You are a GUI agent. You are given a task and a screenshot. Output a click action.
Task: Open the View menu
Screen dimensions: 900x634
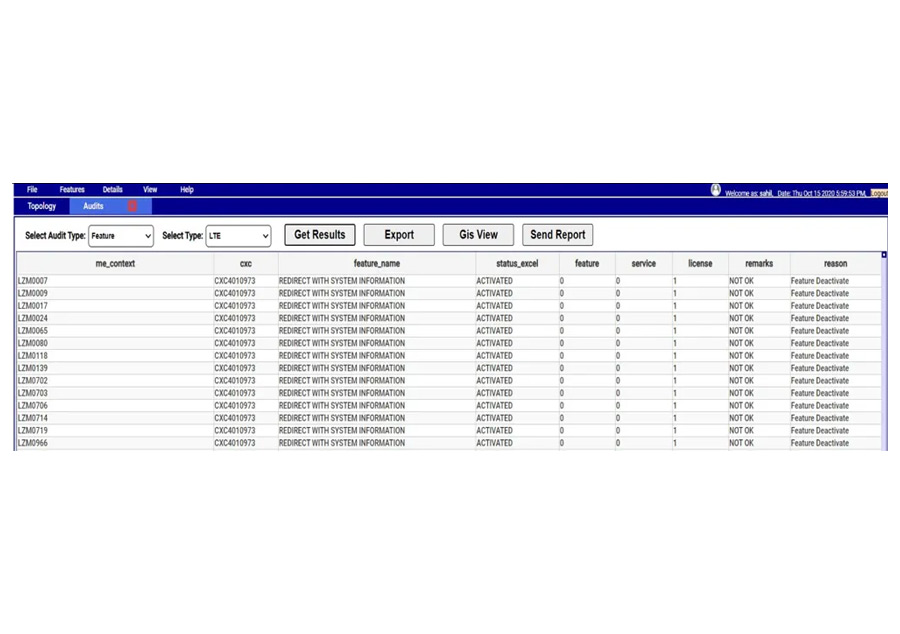[x=150, y=189]
